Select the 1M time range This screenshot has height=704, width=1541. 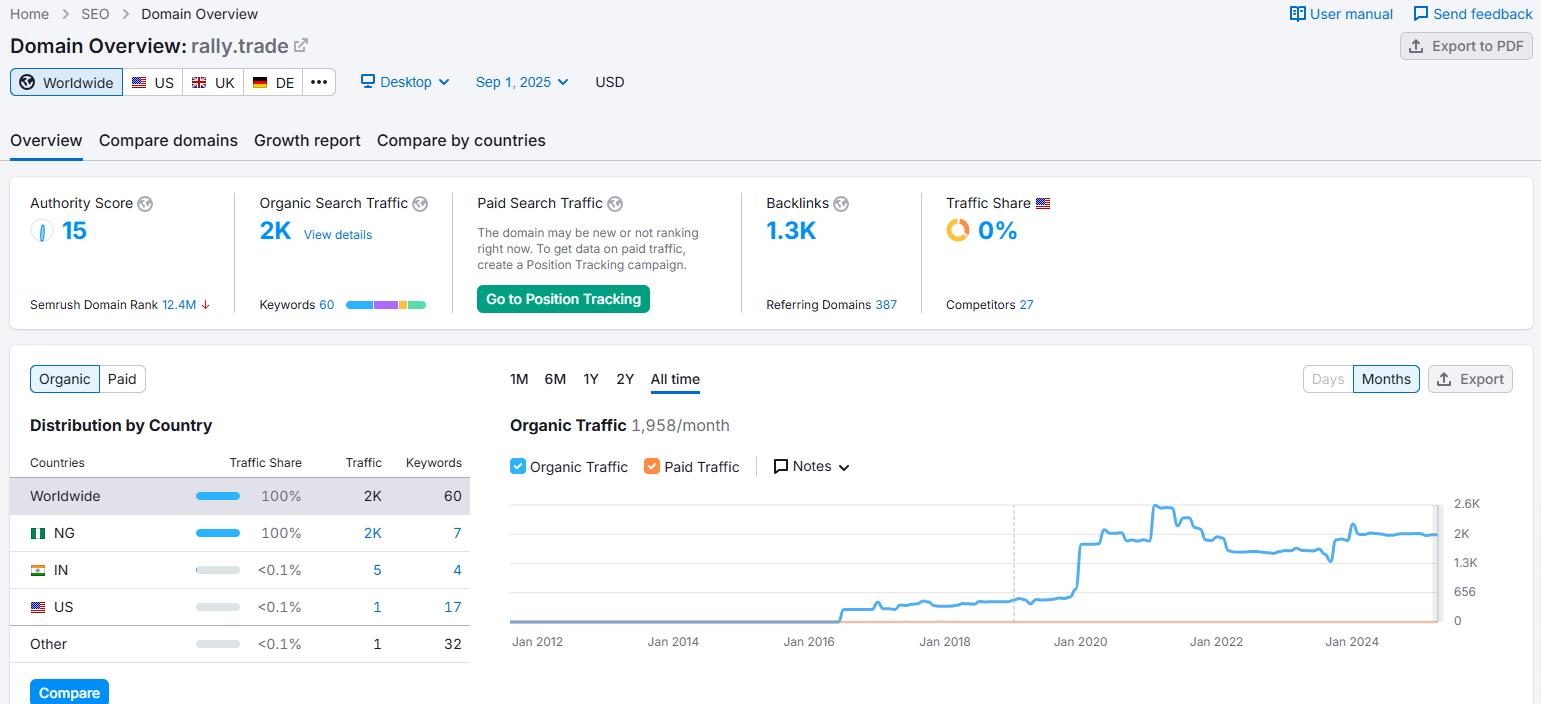pyautogui.click(x=519, y=379)
